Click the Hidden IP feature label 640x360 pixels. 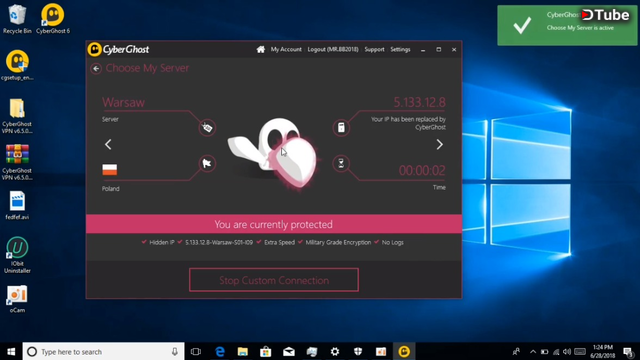pyautogui.click(x=162, y=242)
